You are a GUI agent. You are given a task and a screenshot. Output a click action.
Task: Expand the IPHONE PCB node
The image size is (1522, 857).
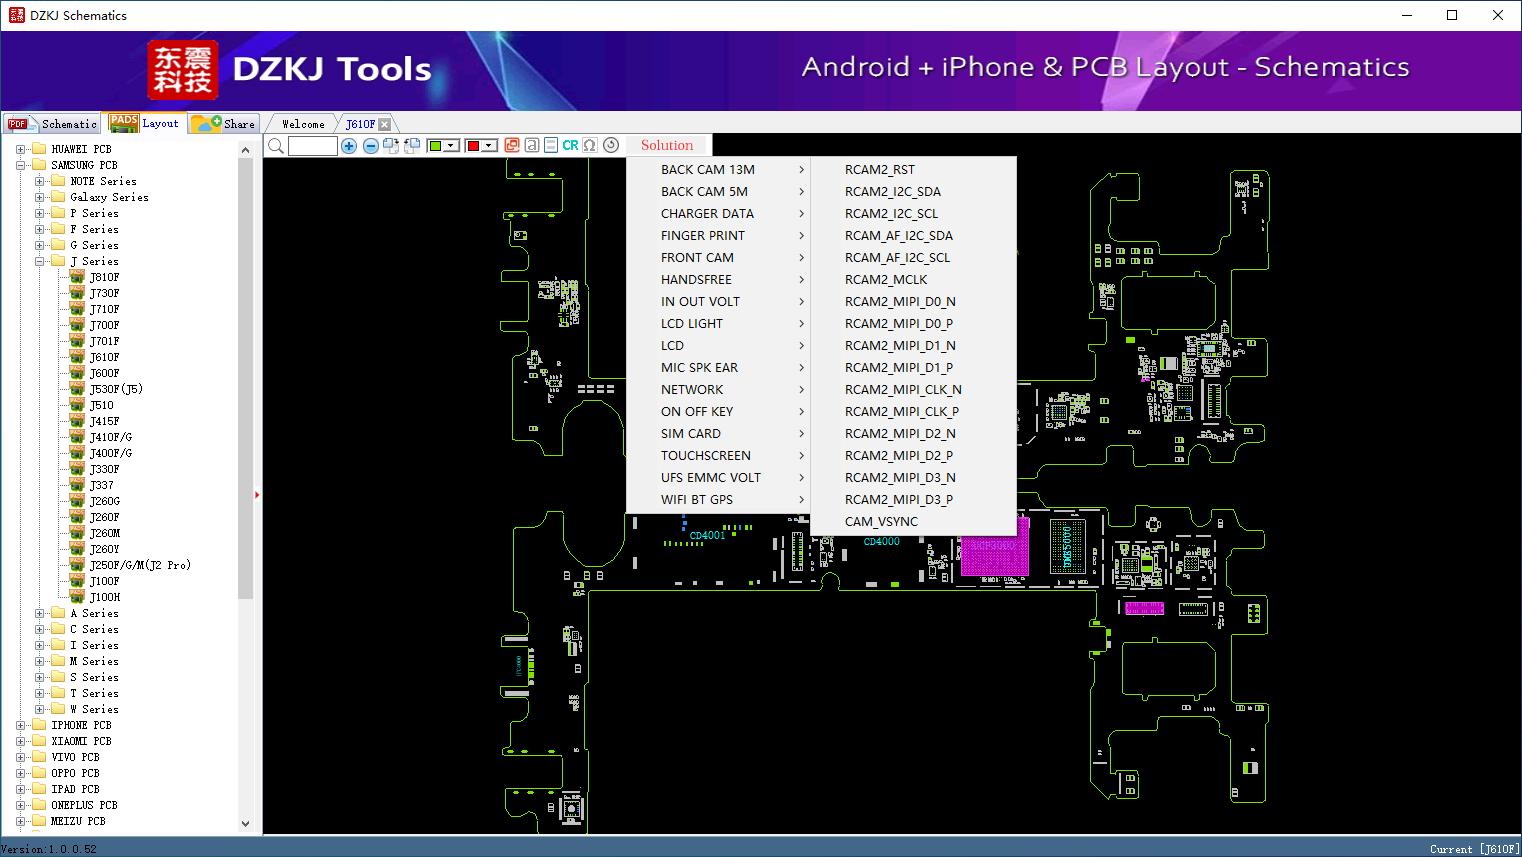[21, 725]
